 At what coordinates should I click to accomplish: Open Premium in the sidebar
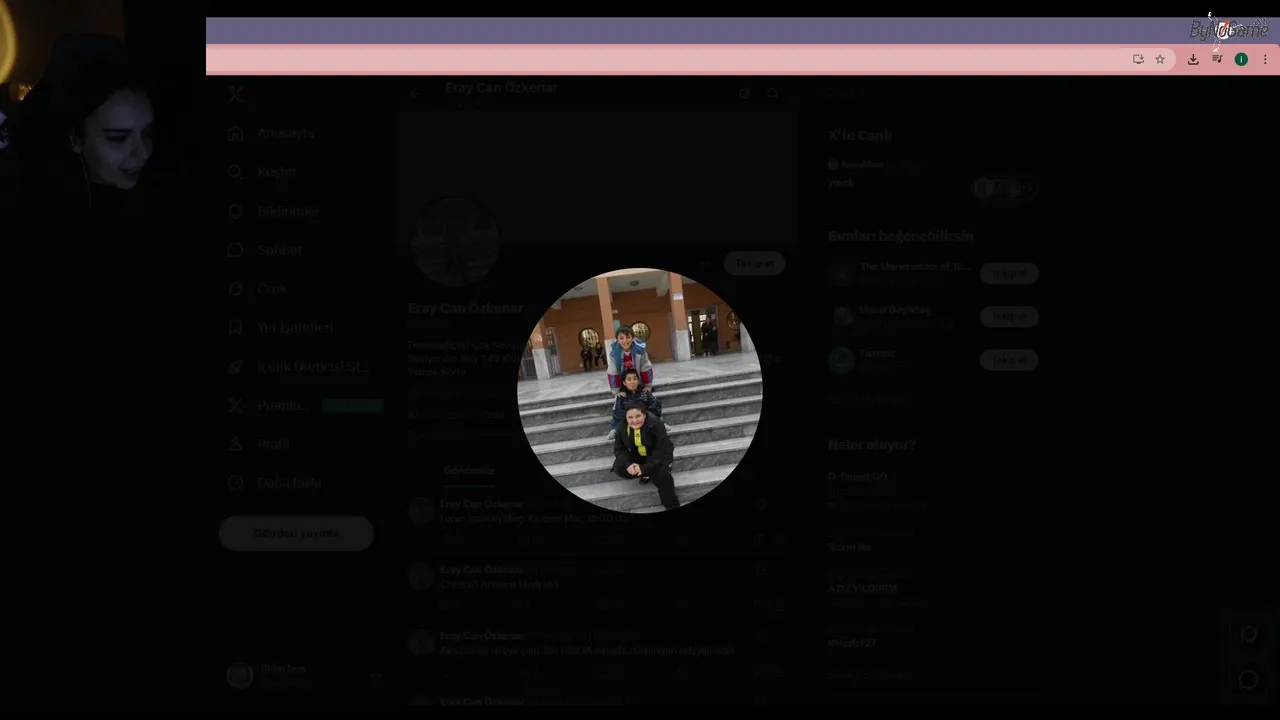[303, 405]
